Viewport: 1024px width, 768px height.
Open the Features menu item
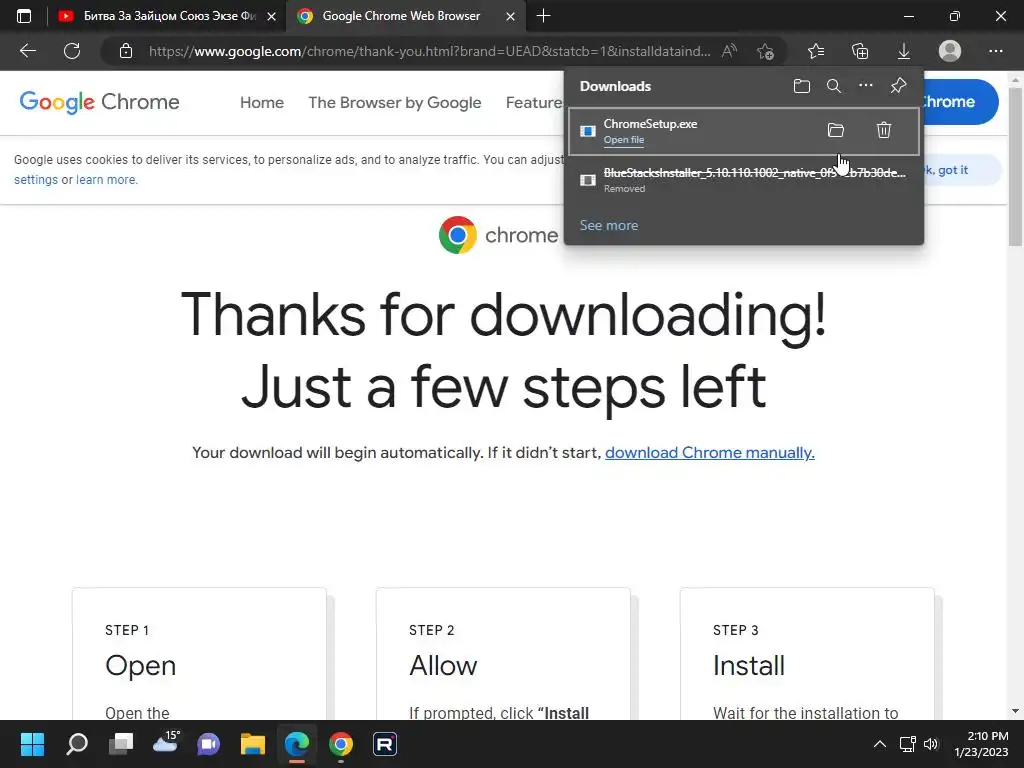point(534,103)
